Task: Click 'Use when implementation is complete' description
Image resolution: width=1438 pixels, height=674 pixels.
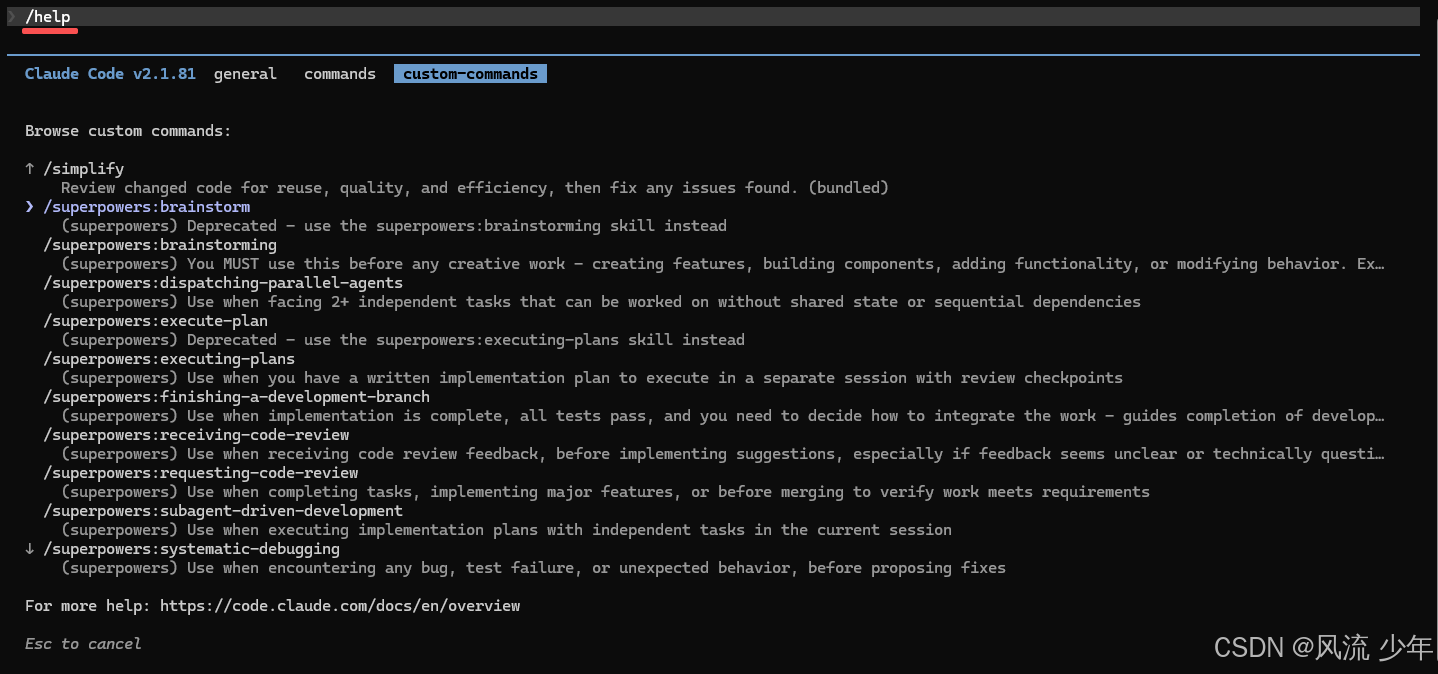Action: [x=723, y=416]
